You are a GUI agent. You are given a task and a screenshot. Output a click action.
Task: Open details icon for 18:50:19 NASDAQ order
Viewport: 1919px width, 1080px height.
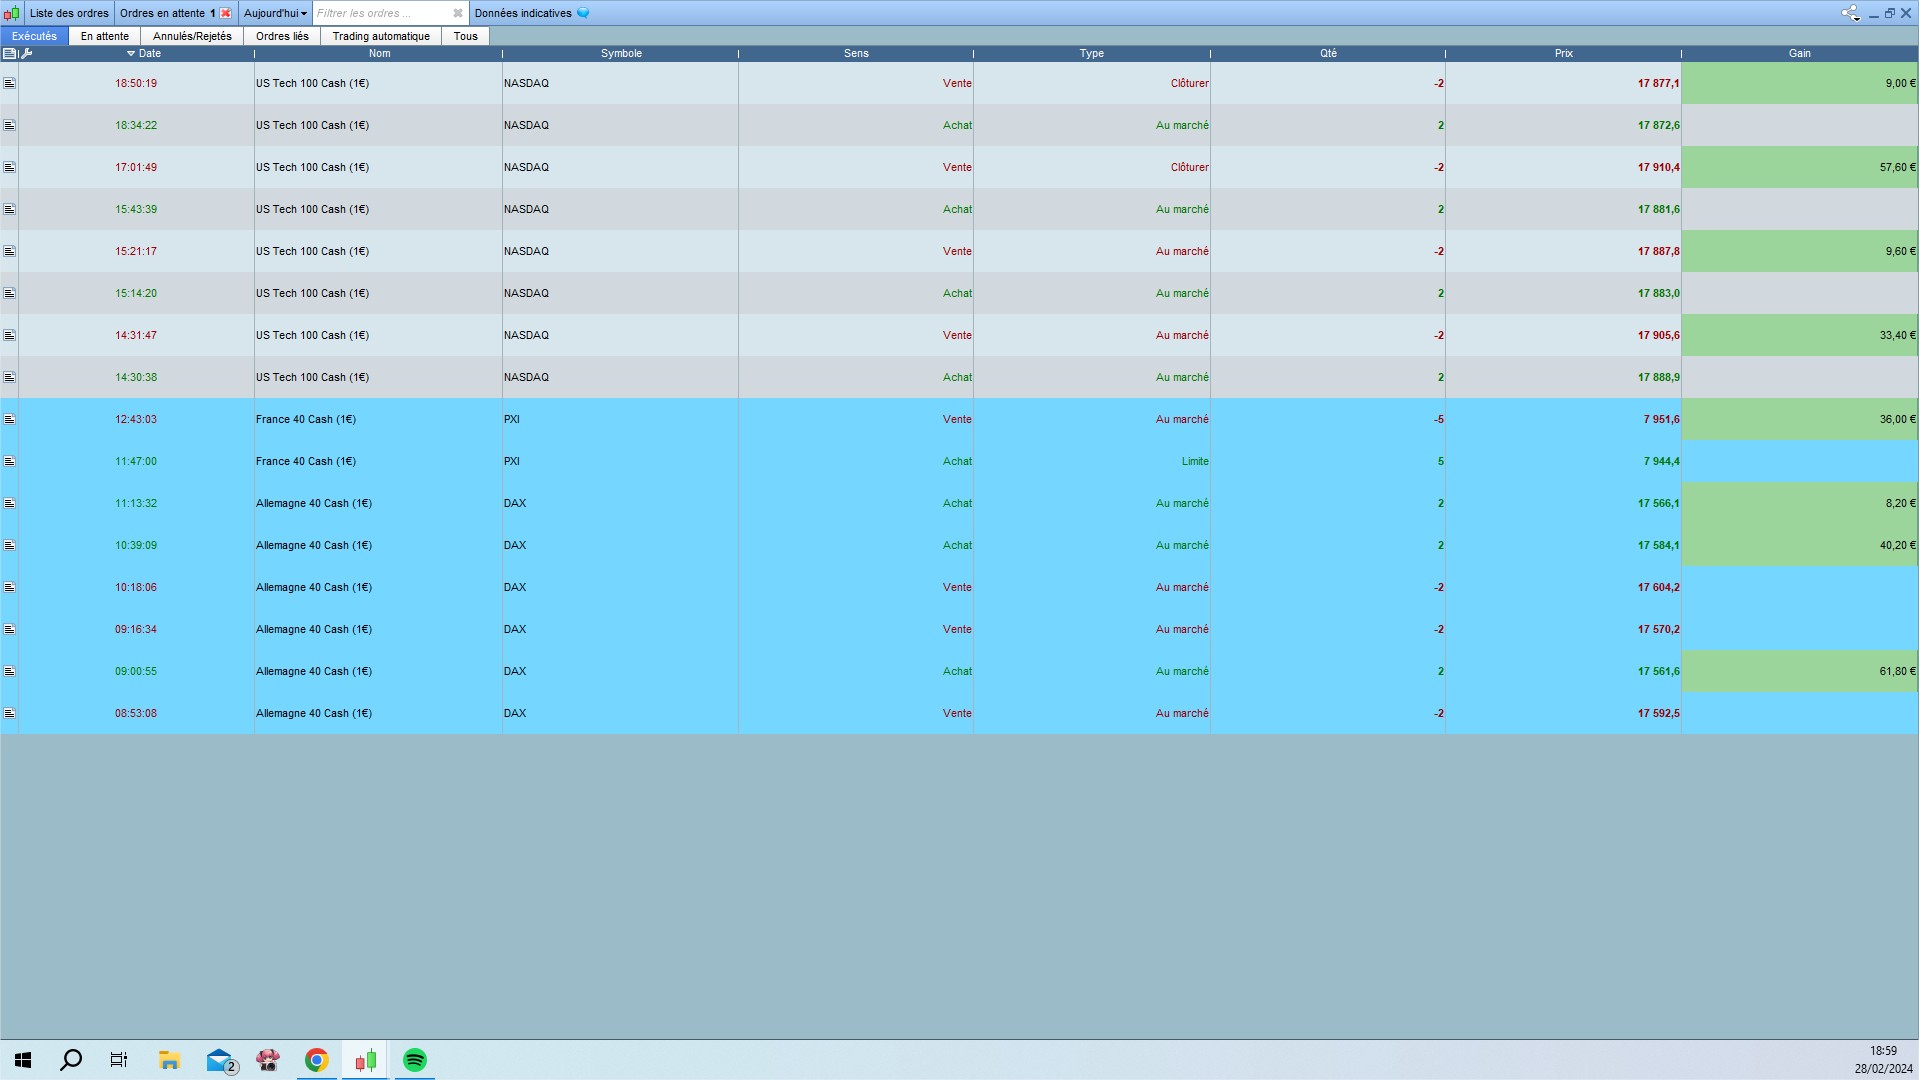[x=9, y=84]
